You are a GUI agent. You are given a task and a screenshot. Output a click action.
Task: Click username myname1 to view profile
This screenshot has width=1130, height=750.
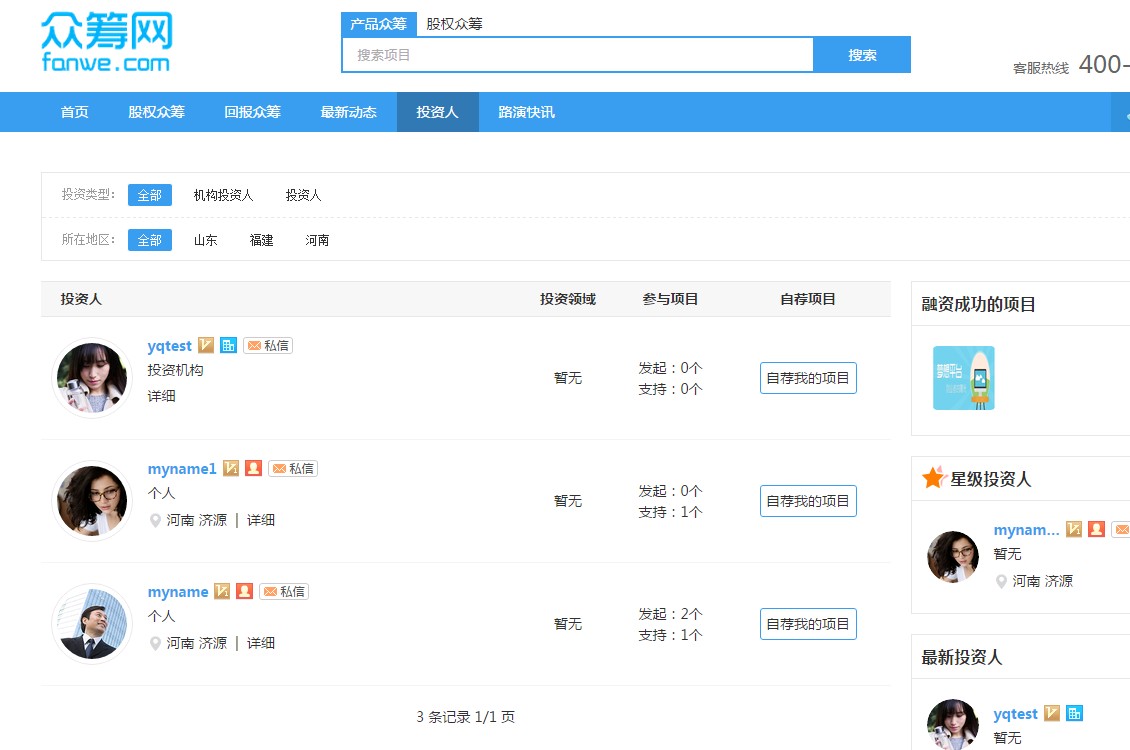(181, 468)
